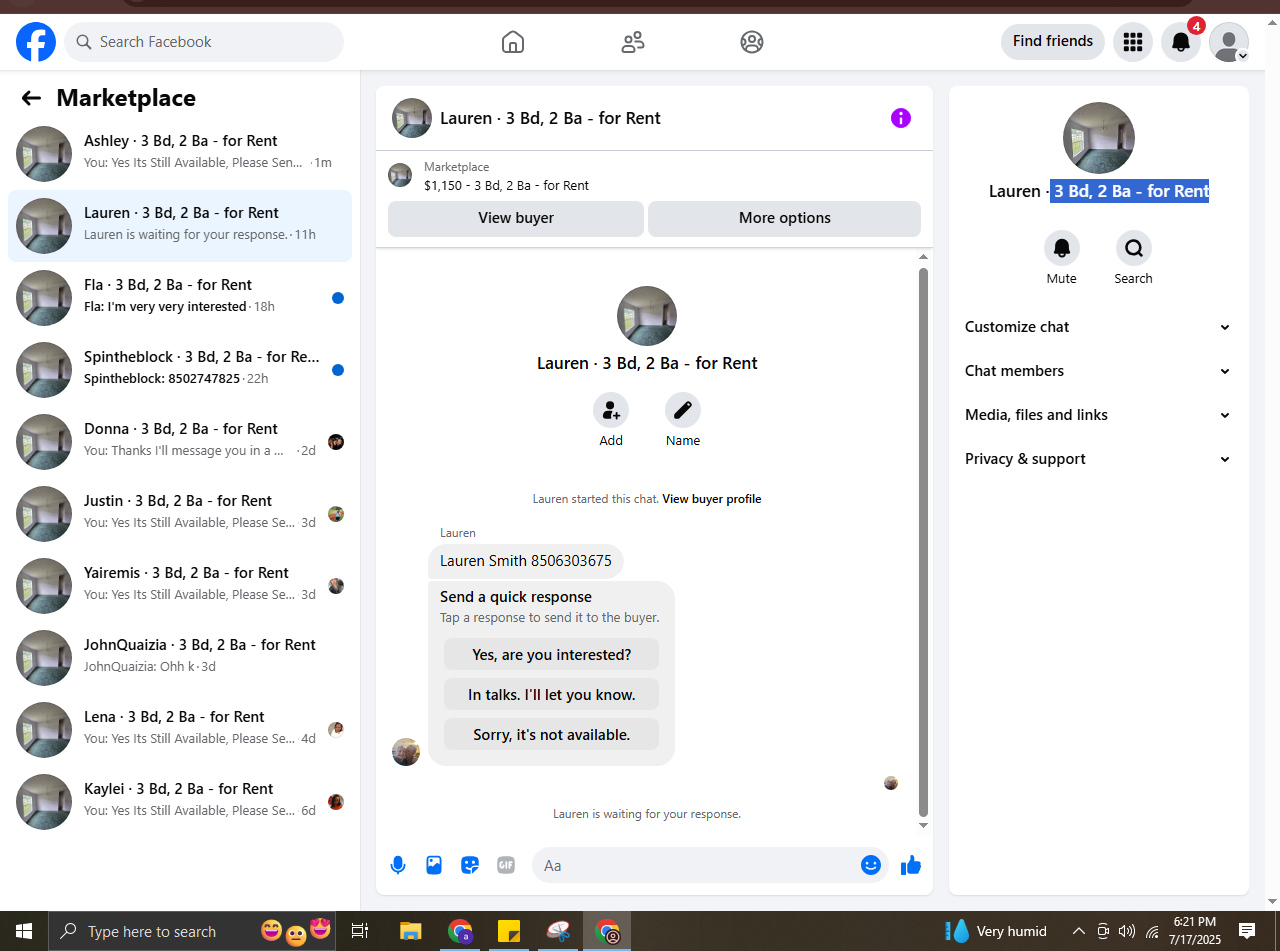Open the Fla conversation
The width and height of the screenshot is (1280, 951).
[x=180, y=298]
